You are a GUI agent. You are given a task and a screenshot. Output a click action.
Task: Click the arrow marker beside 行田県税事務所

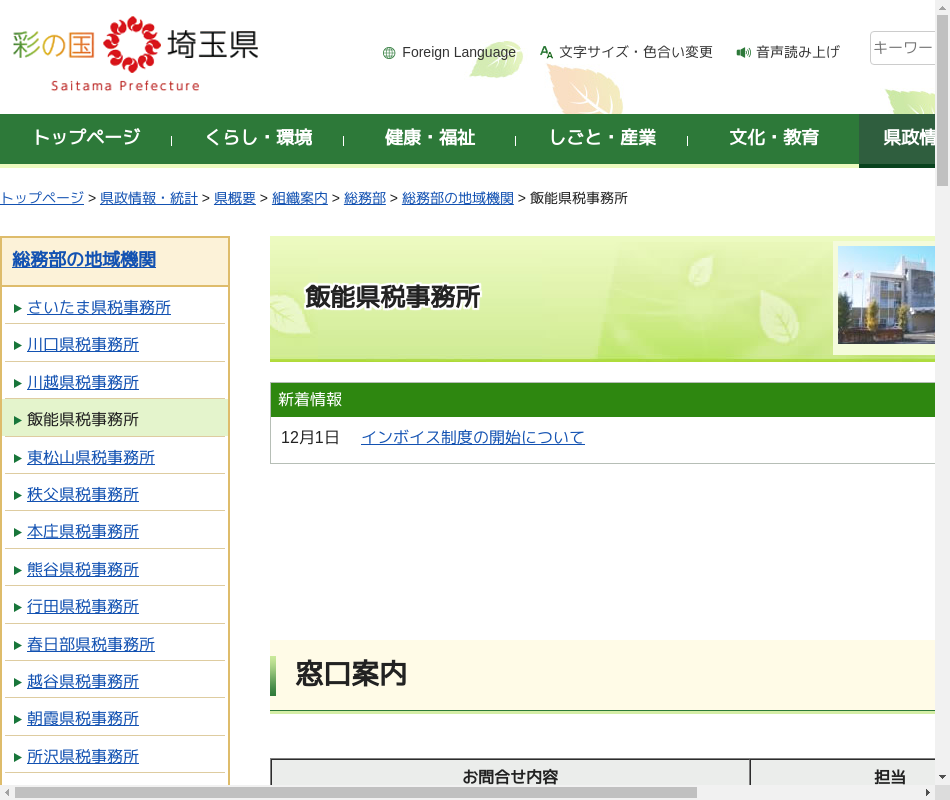click(x=18, y=607)
